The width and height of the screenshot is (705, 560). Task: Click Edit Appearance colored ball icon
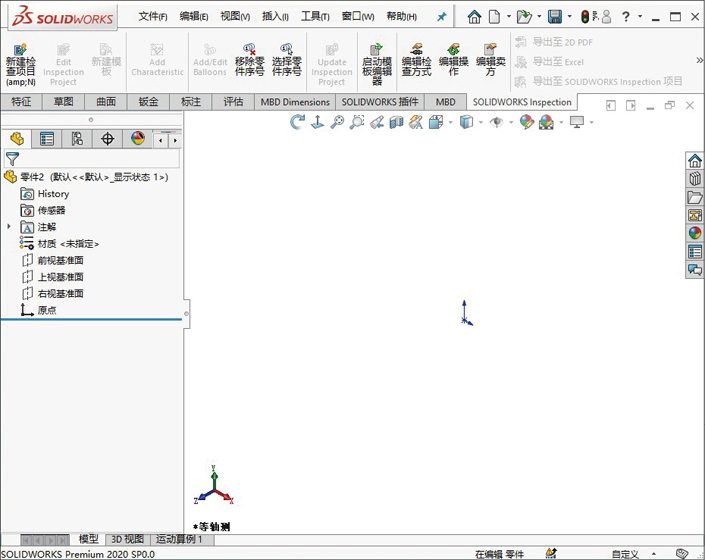(x=527, y=122)
